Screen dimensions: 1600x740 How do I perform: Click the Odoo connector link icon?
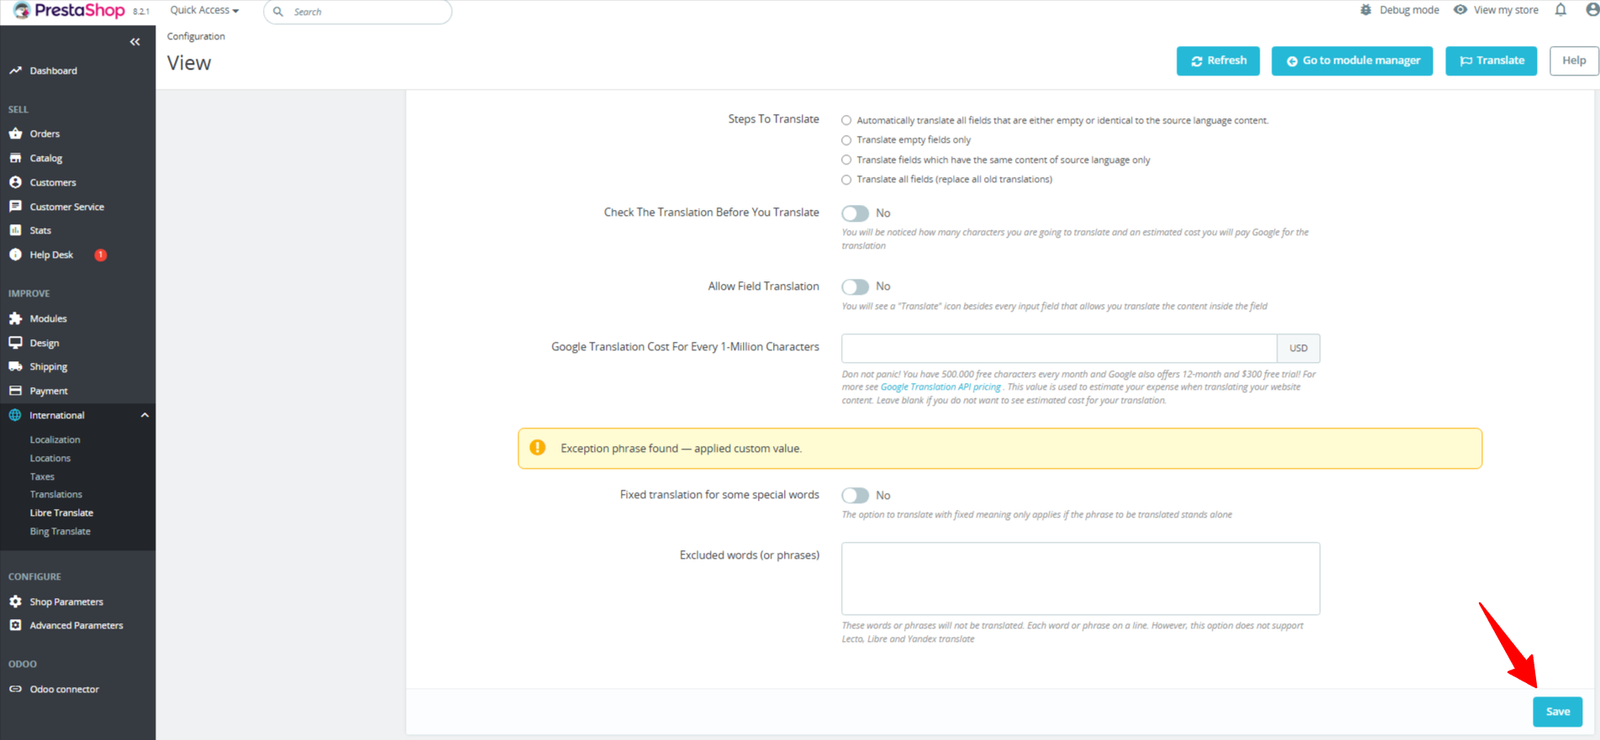point(15,689)
